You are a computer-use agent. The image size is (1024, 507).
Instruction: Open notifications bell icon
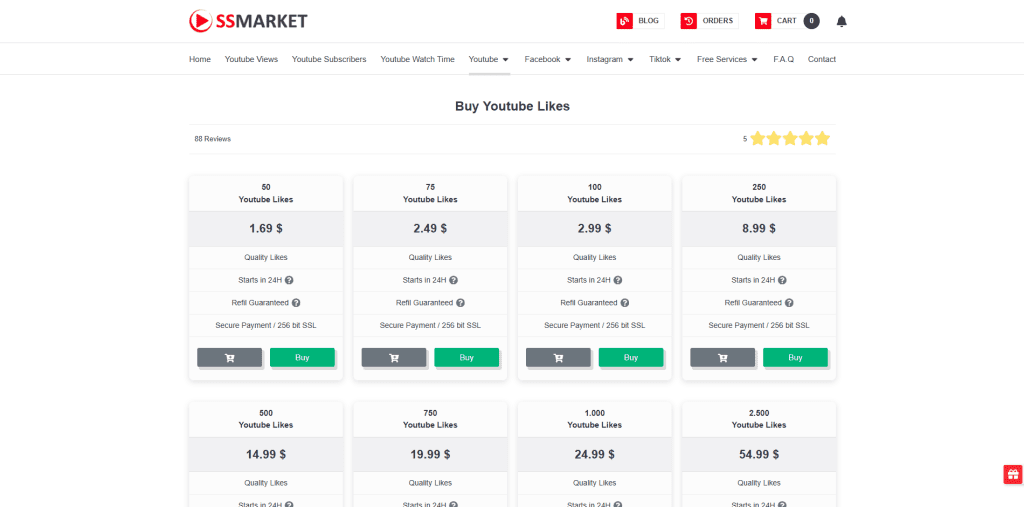tap(841, 21)
